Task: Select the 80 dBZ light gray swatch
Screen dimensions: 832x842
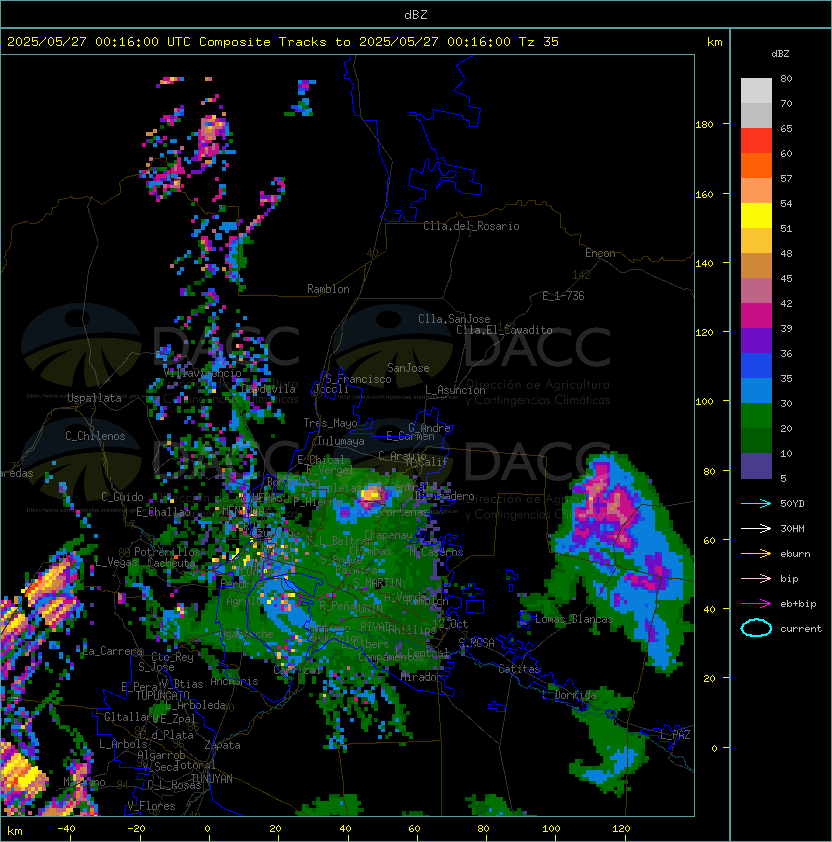Action: (x=756, y=90)
